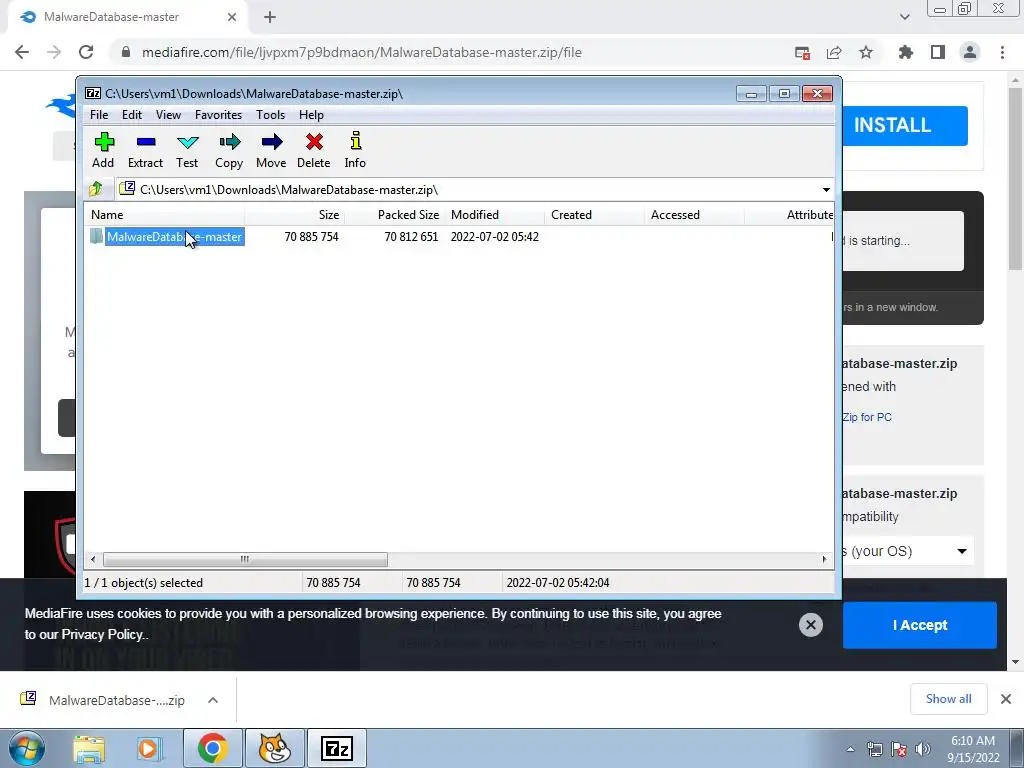Close the MalwareDatabase-master tab
Viewport: 1024px width, 768px height.
coord(232,17)
